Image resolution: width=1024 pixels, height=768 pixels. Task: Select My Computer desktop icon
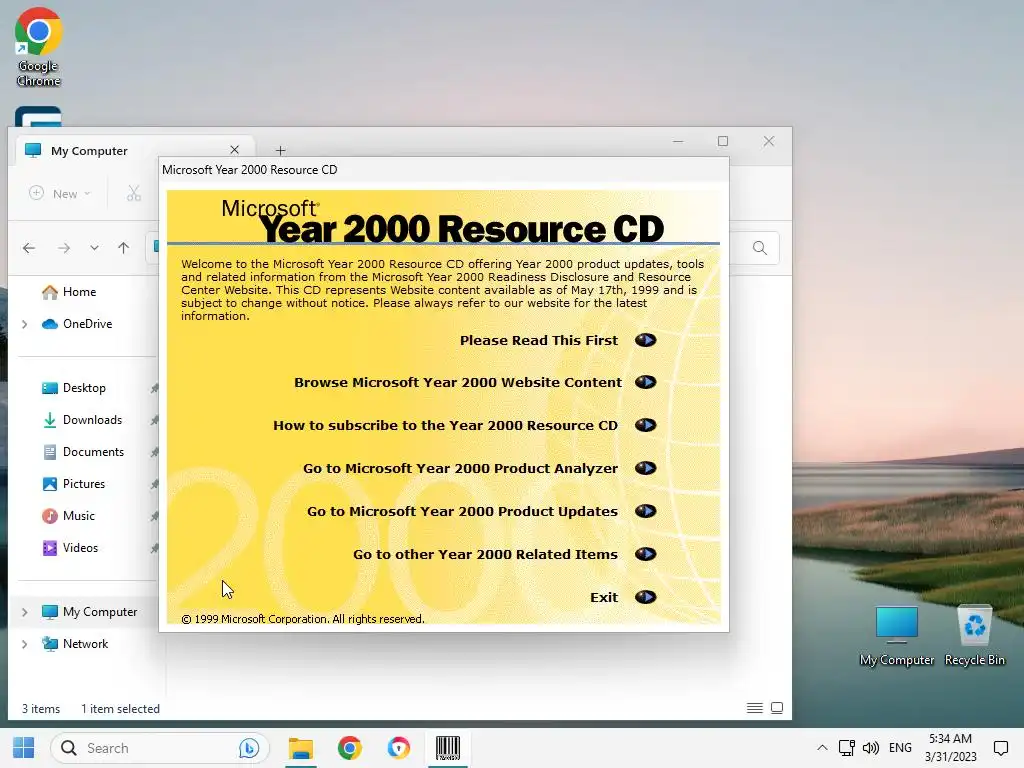coord(897,636)
